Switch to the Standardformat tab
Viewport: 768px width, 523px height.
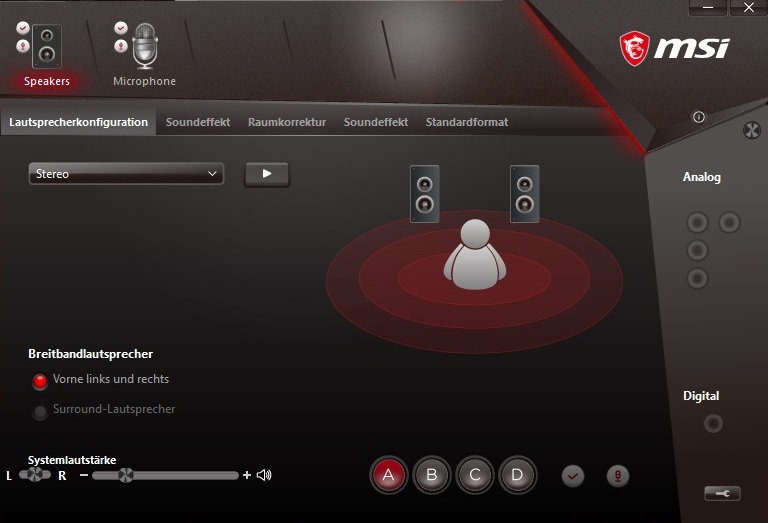(x=467, y=122)
